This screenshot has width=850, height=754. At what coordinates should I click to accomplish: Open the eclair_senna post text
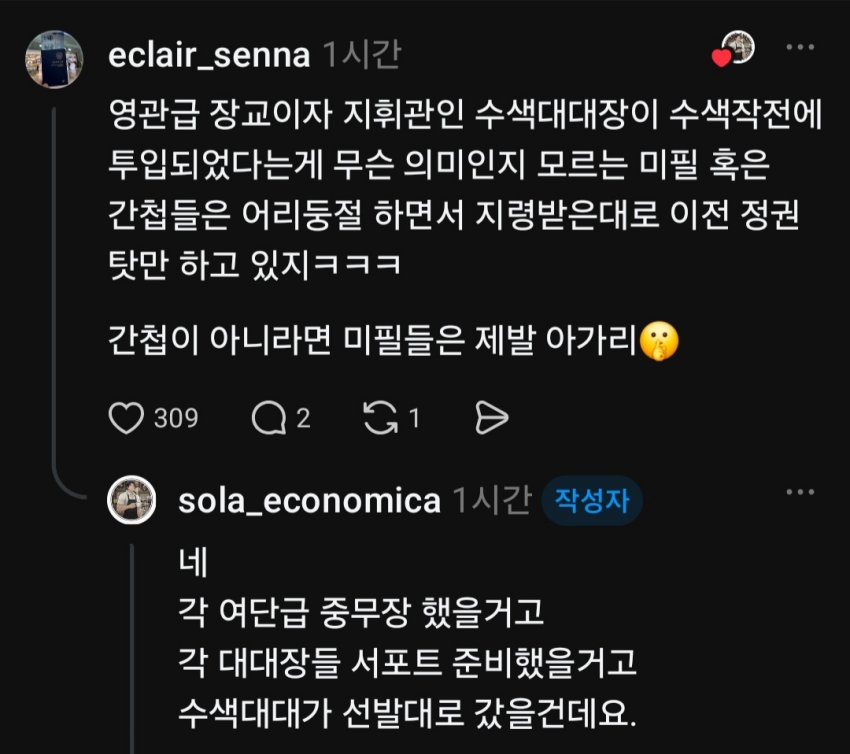coord(465,227)
